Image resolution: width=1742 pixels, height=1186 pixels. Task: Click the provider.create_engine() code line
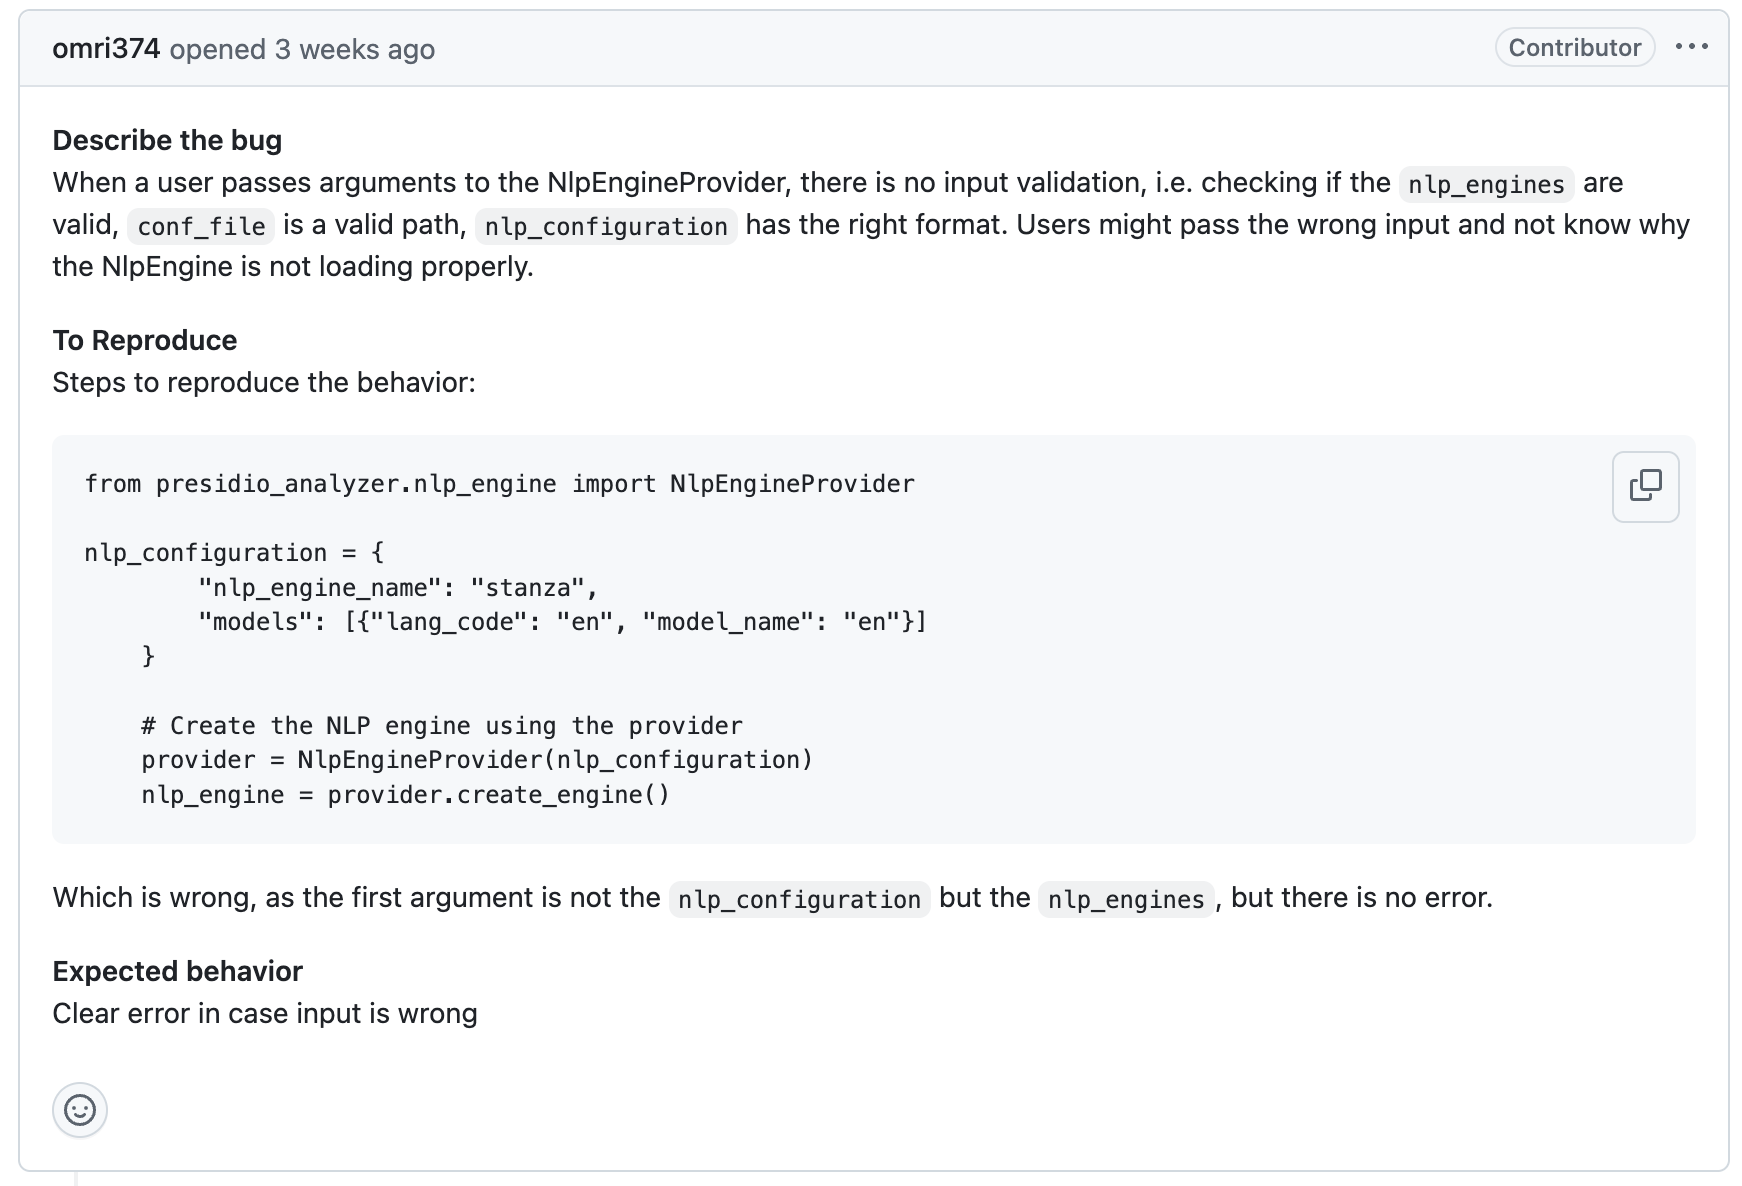405,795
